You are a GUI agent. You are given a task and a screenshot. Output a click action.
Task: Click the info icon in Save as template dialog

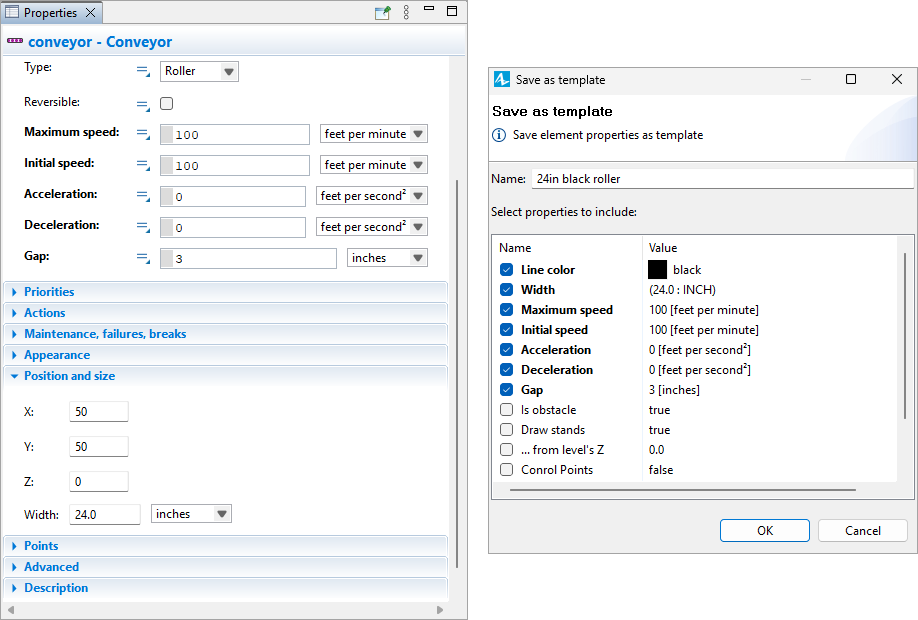pos(499,135)
